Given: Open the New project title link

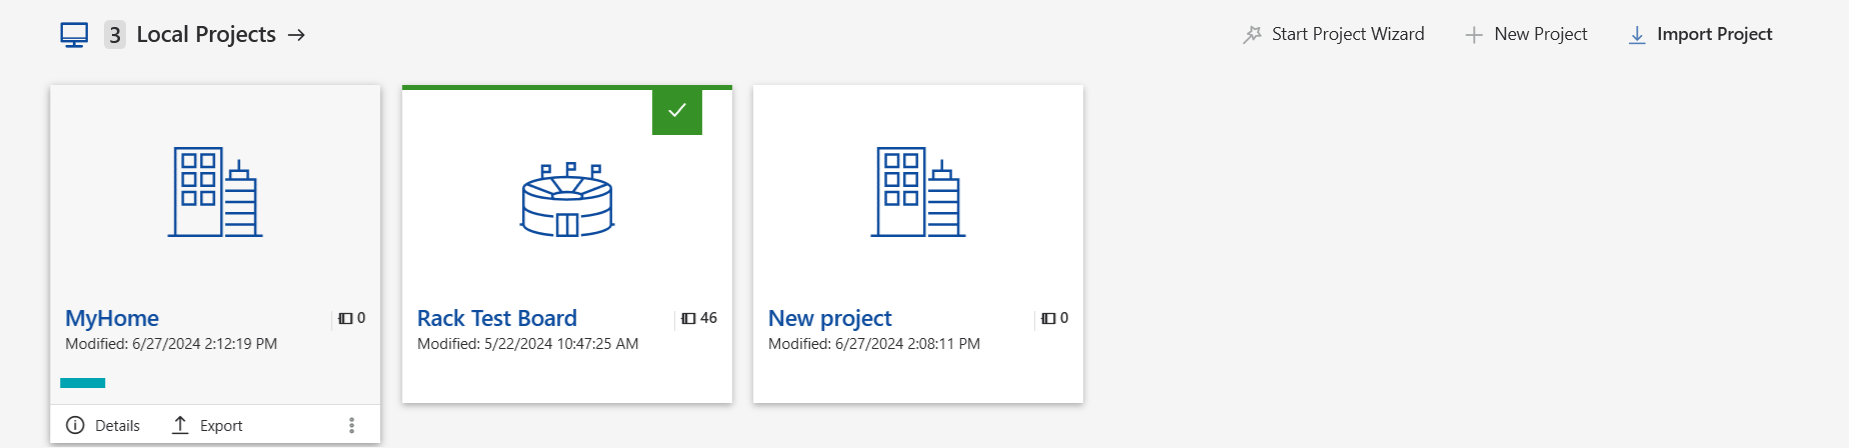Looking at the screenshot, I should pyautogui.click(x=830, y=318).
